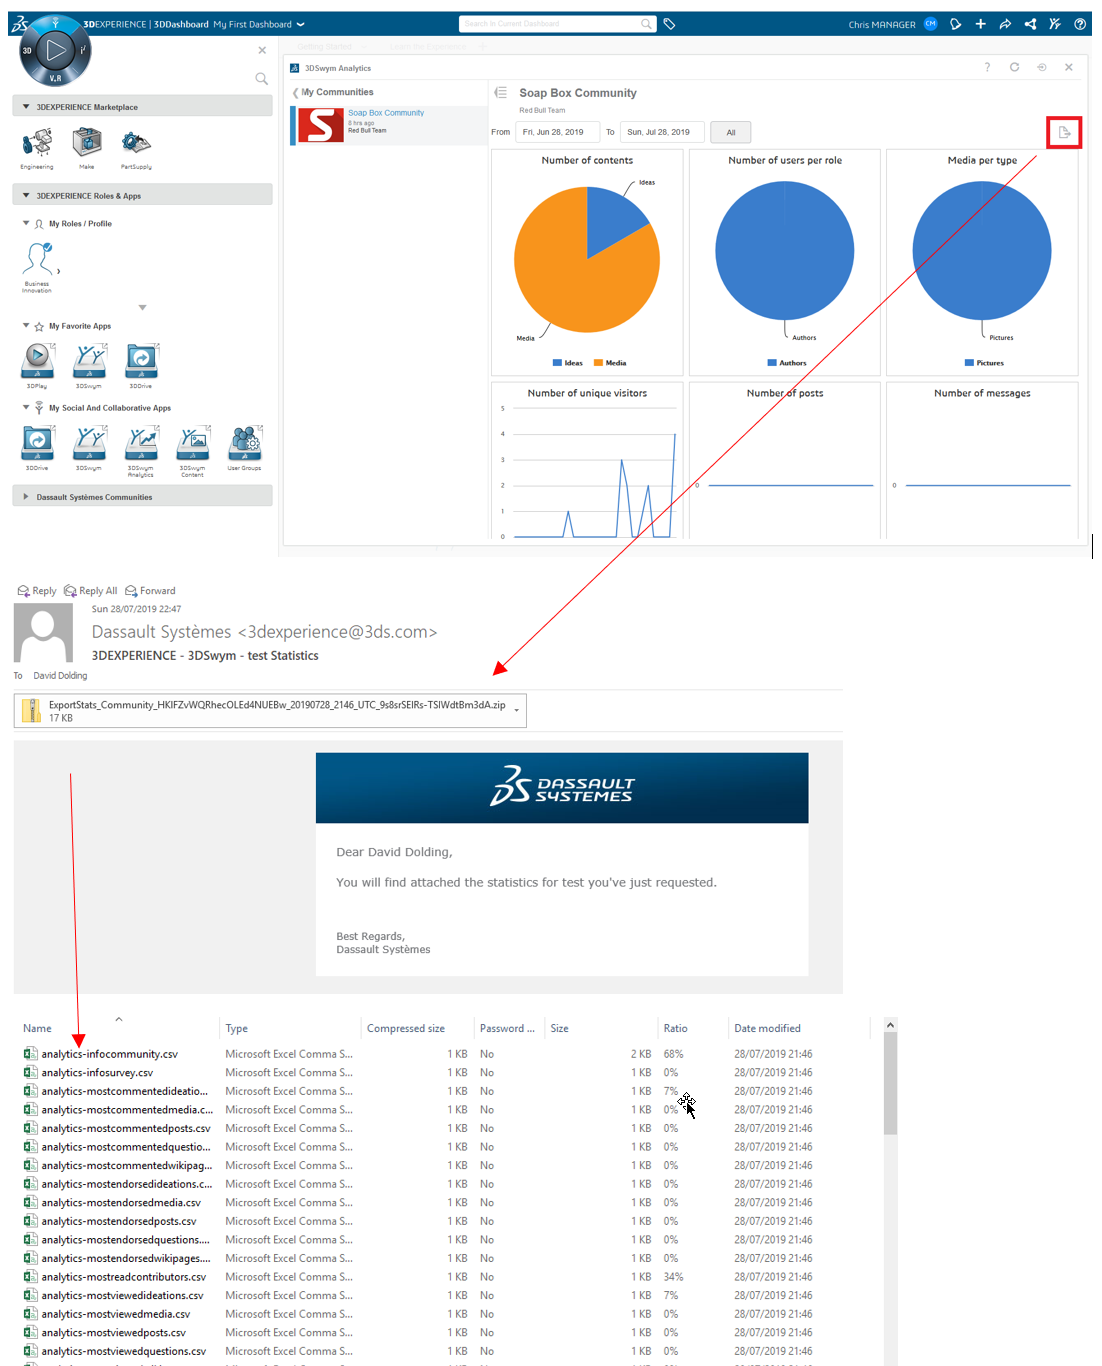Image resolution: width=1102 pixels, height=1366 pixels.
Task: Toggle Ideas legend in contents chart
Action: [568, 363]
